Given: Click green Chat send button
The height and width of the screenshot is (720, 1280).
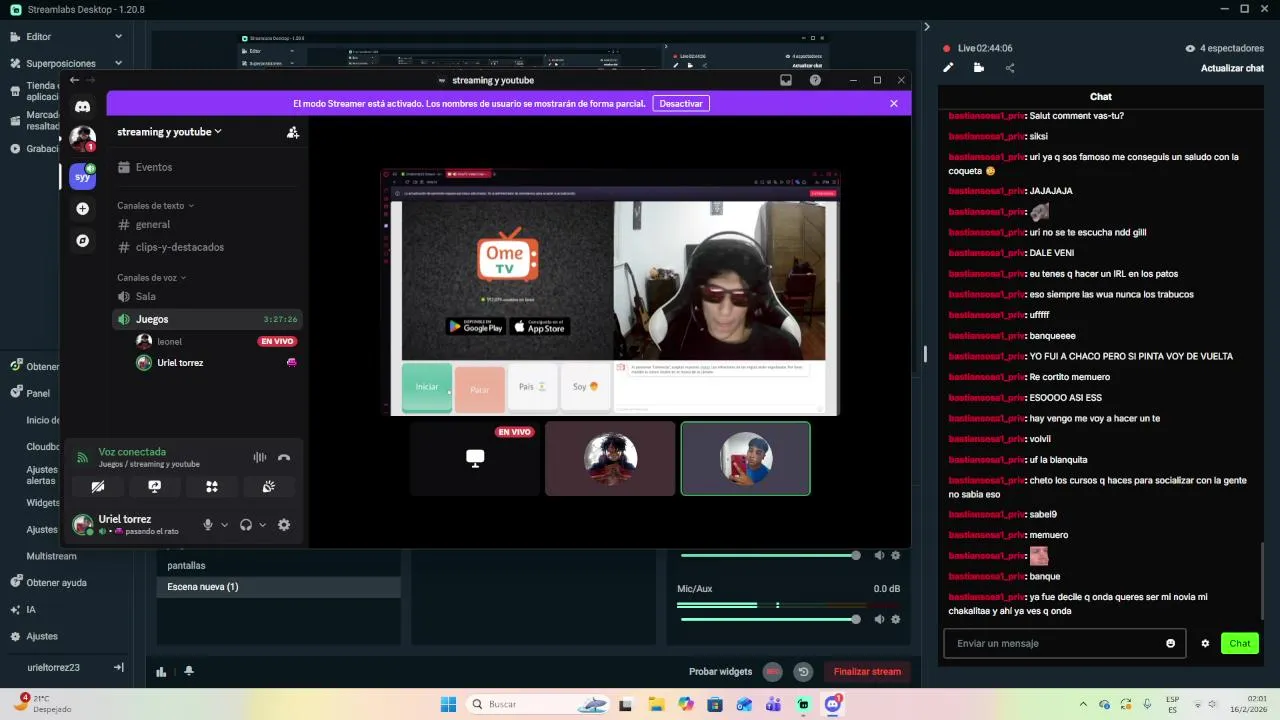Looking at the screenshot, I should coord(1240,644).
